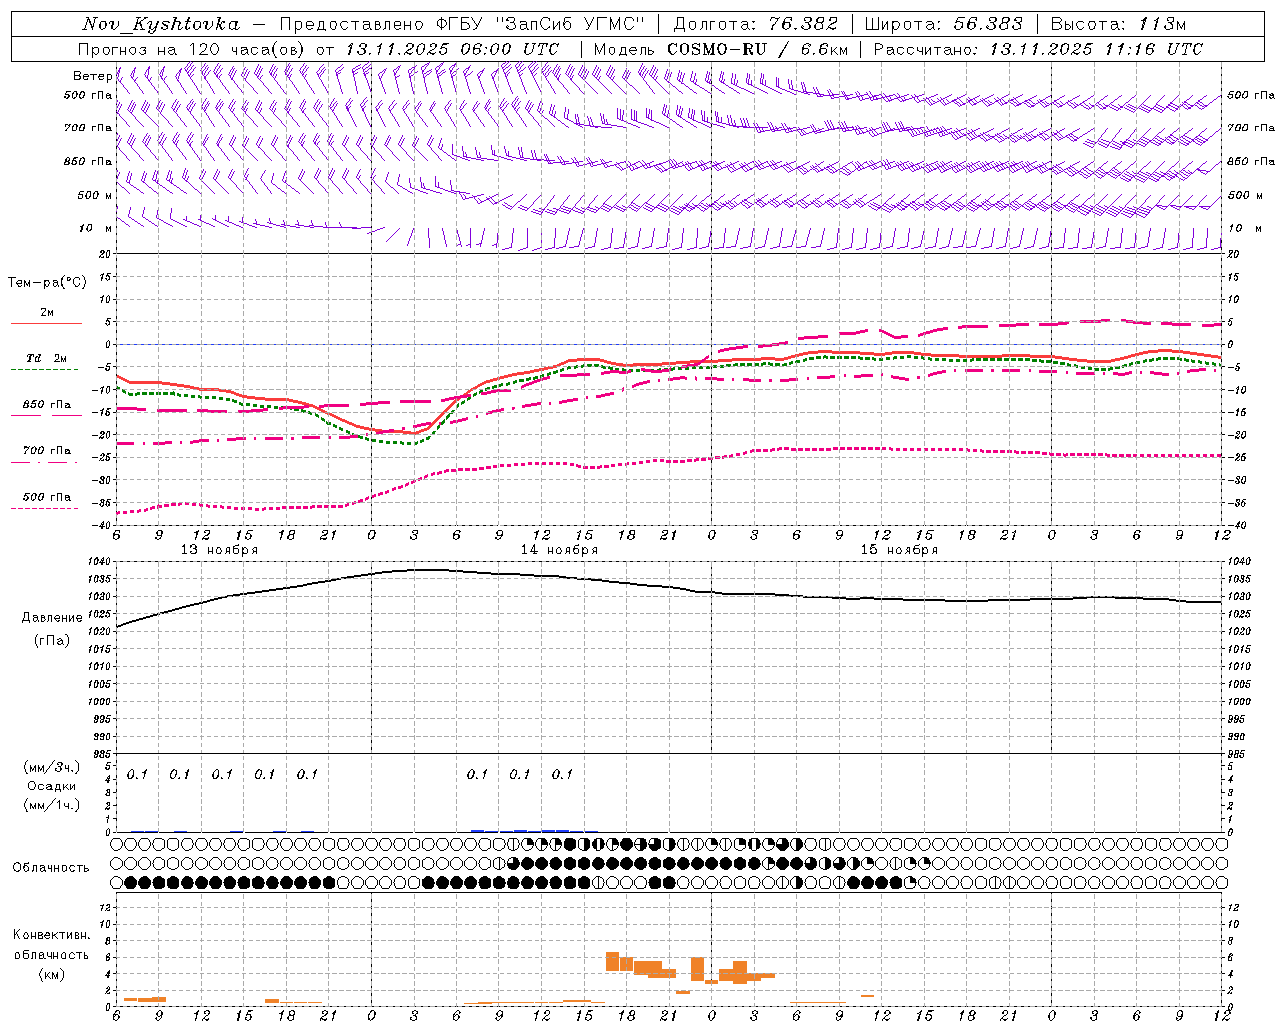Image resolution: width=1280 pixels, height=1024 pixels.
Task: Click the 'Долгота: 76.382' longitude value
Action: pyautogui.click(x=756, y=24)
